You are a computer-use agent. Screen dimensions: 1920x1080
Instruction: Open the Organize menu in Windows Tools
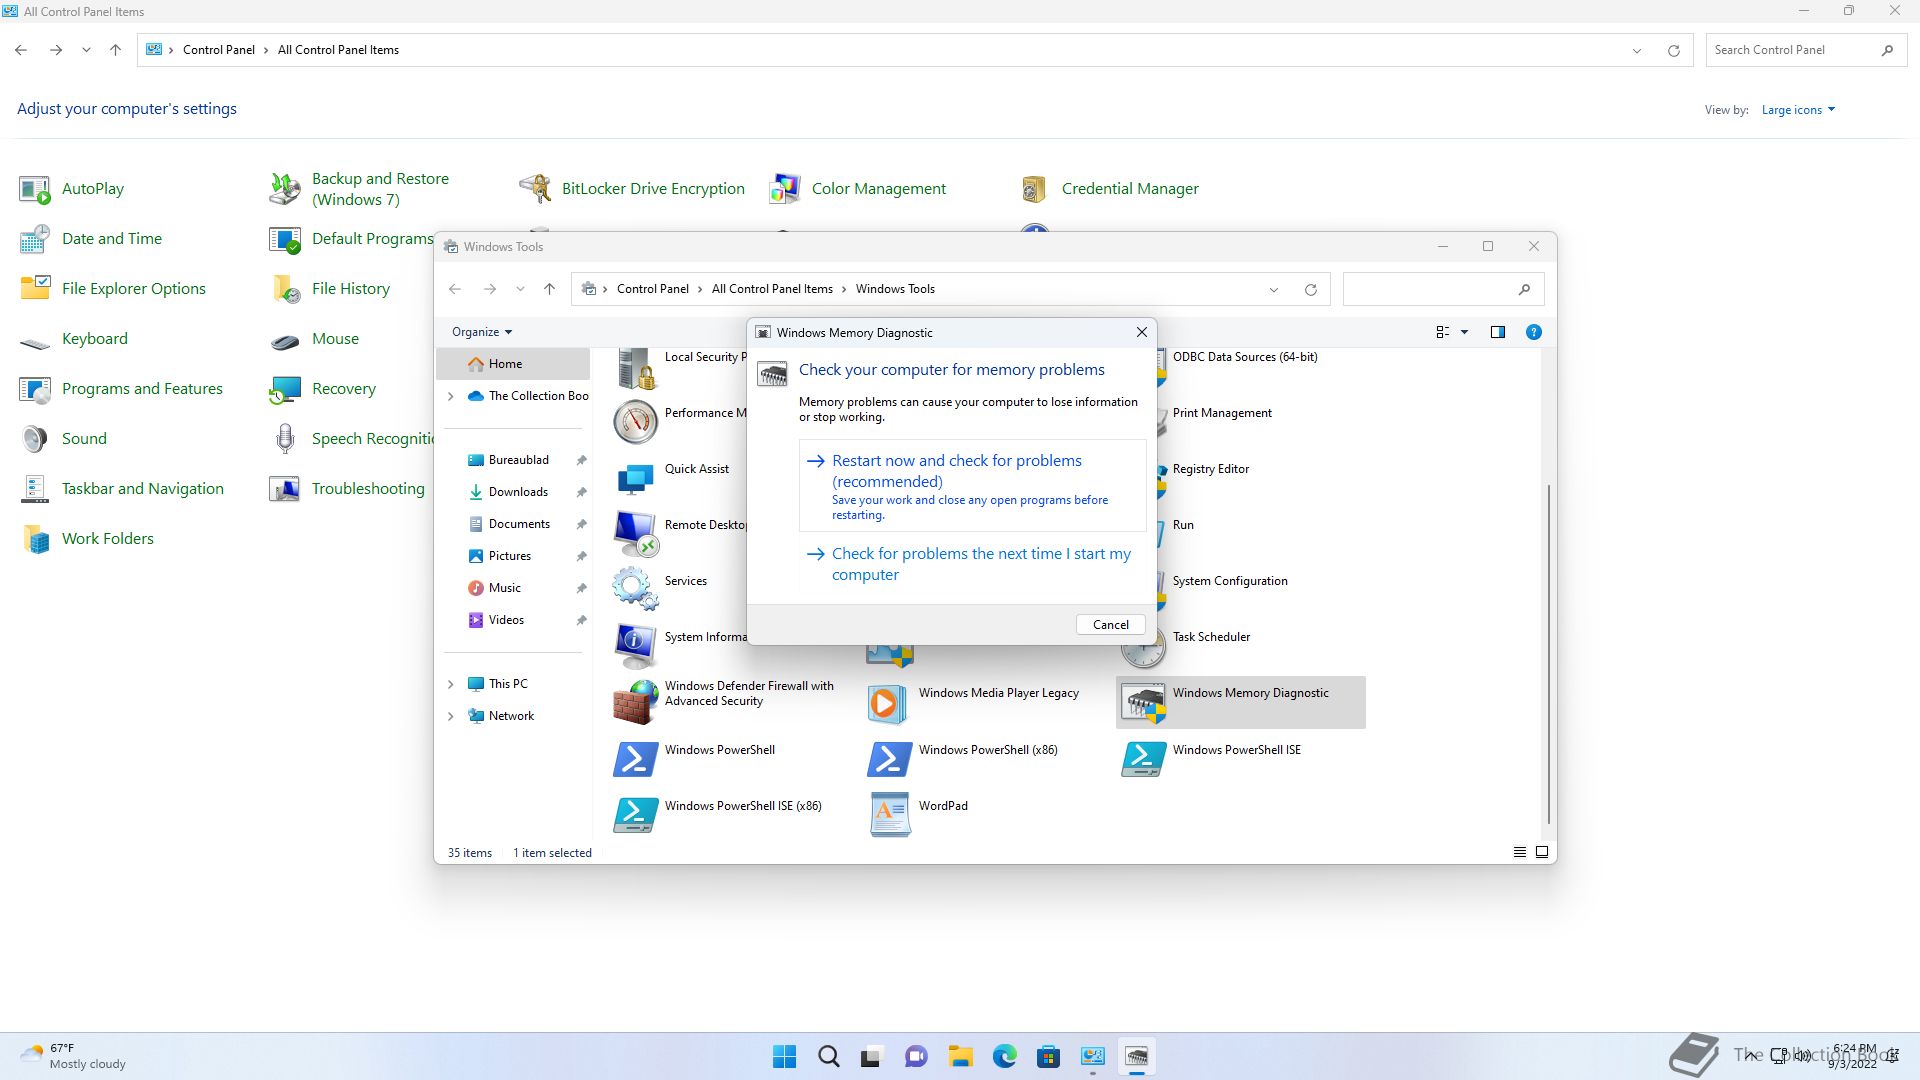(x=482, y=332)
